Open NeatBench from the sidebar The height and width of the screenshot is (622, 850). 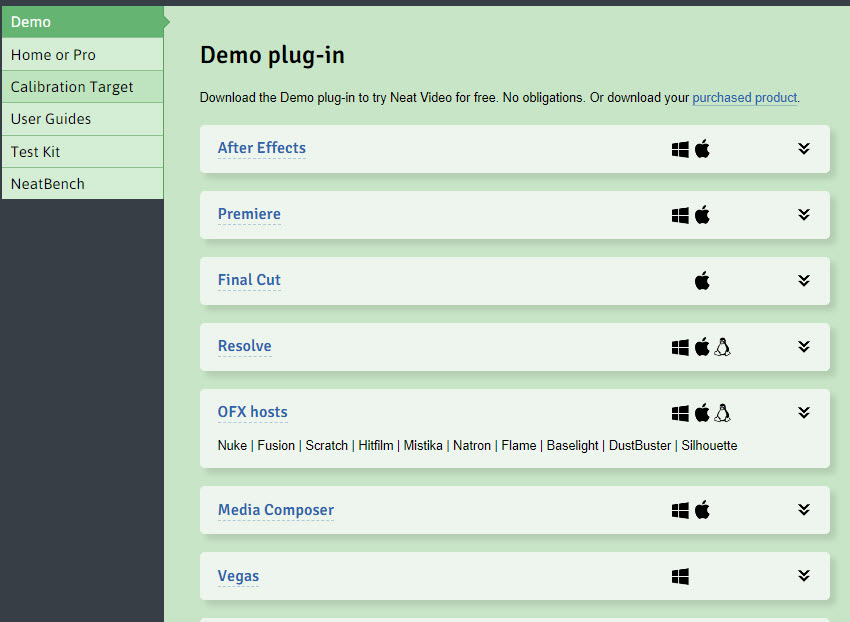tap(82, 183)
